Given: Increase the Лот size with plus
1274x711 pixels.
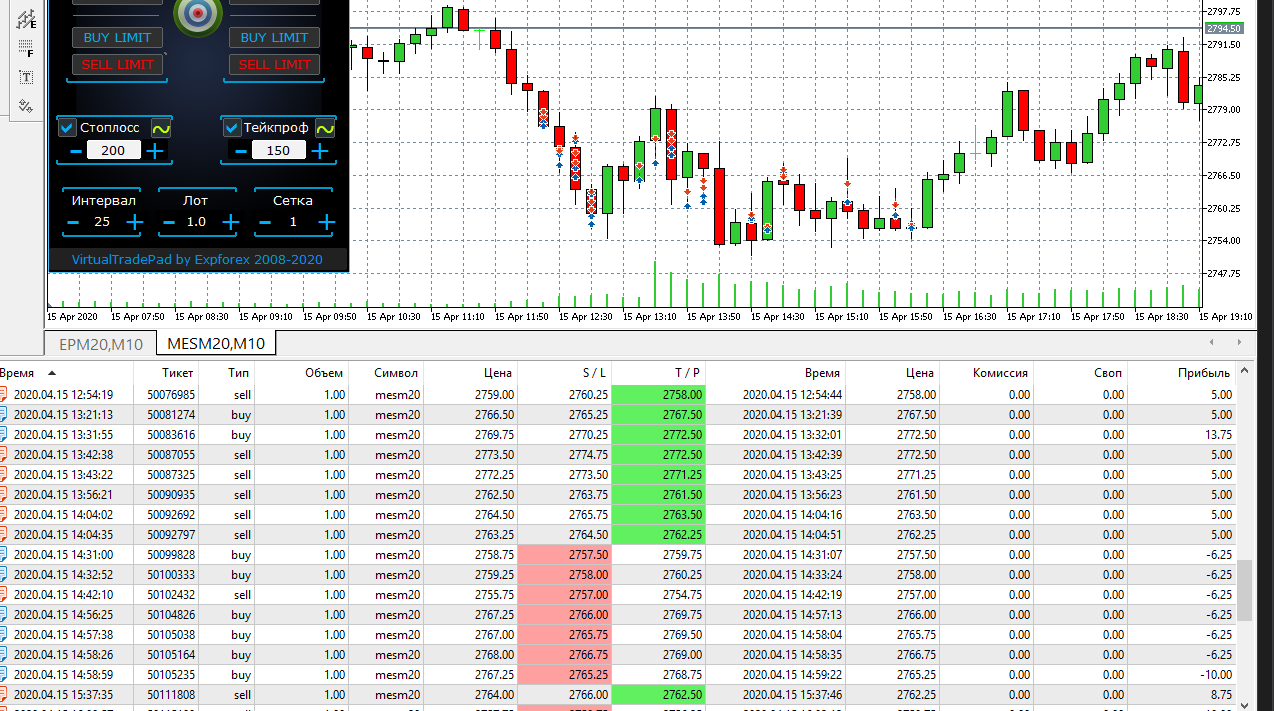Looking at the screenshot, I should tap(230, 222).
